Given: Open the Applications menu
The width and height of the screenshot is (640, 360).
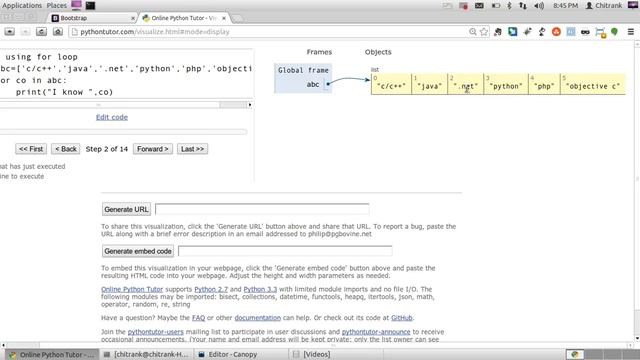Looking at the screenshot, I should (x=22, y=5).
